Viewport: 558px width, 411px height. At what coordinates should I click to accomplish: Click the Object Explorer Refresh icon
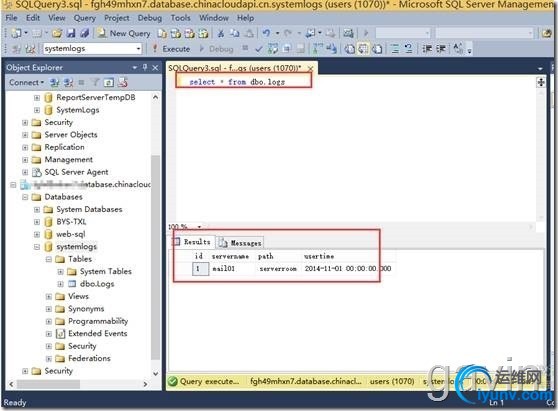coord(109,83)
